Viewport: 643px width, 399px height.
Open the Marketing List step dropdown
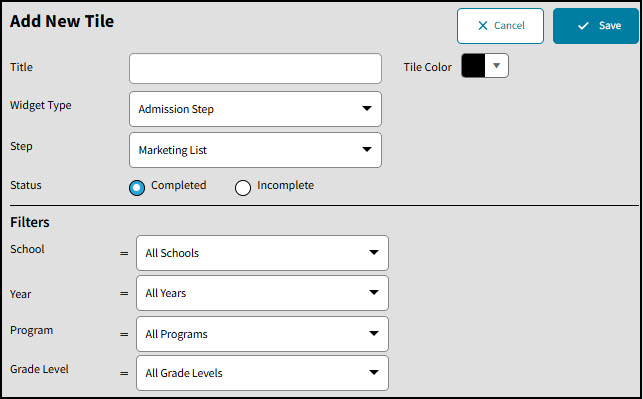255,150
